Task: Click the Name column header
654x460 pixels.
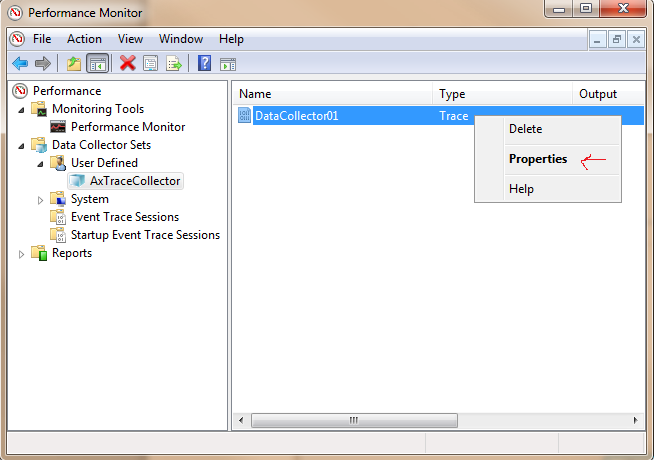Action: point(330,94)
